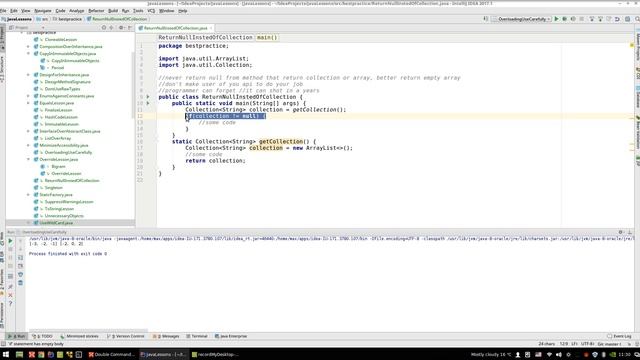Open Java Enterprise tool window tab
This screenshot has width=640, height=360.
(231, 336)
